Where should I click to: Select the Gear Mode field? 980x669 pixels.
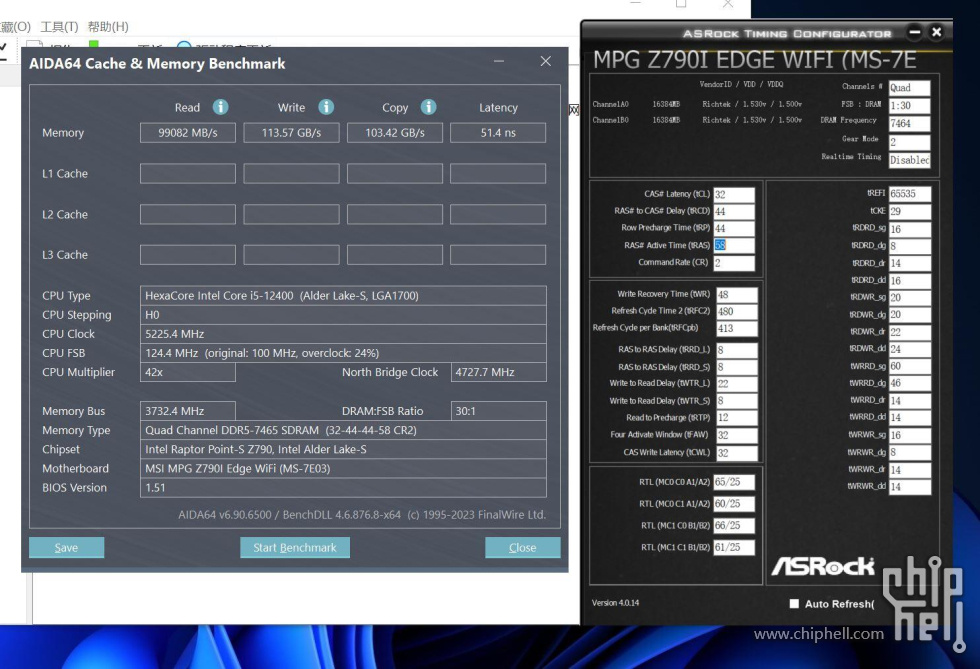coord(910,142)
